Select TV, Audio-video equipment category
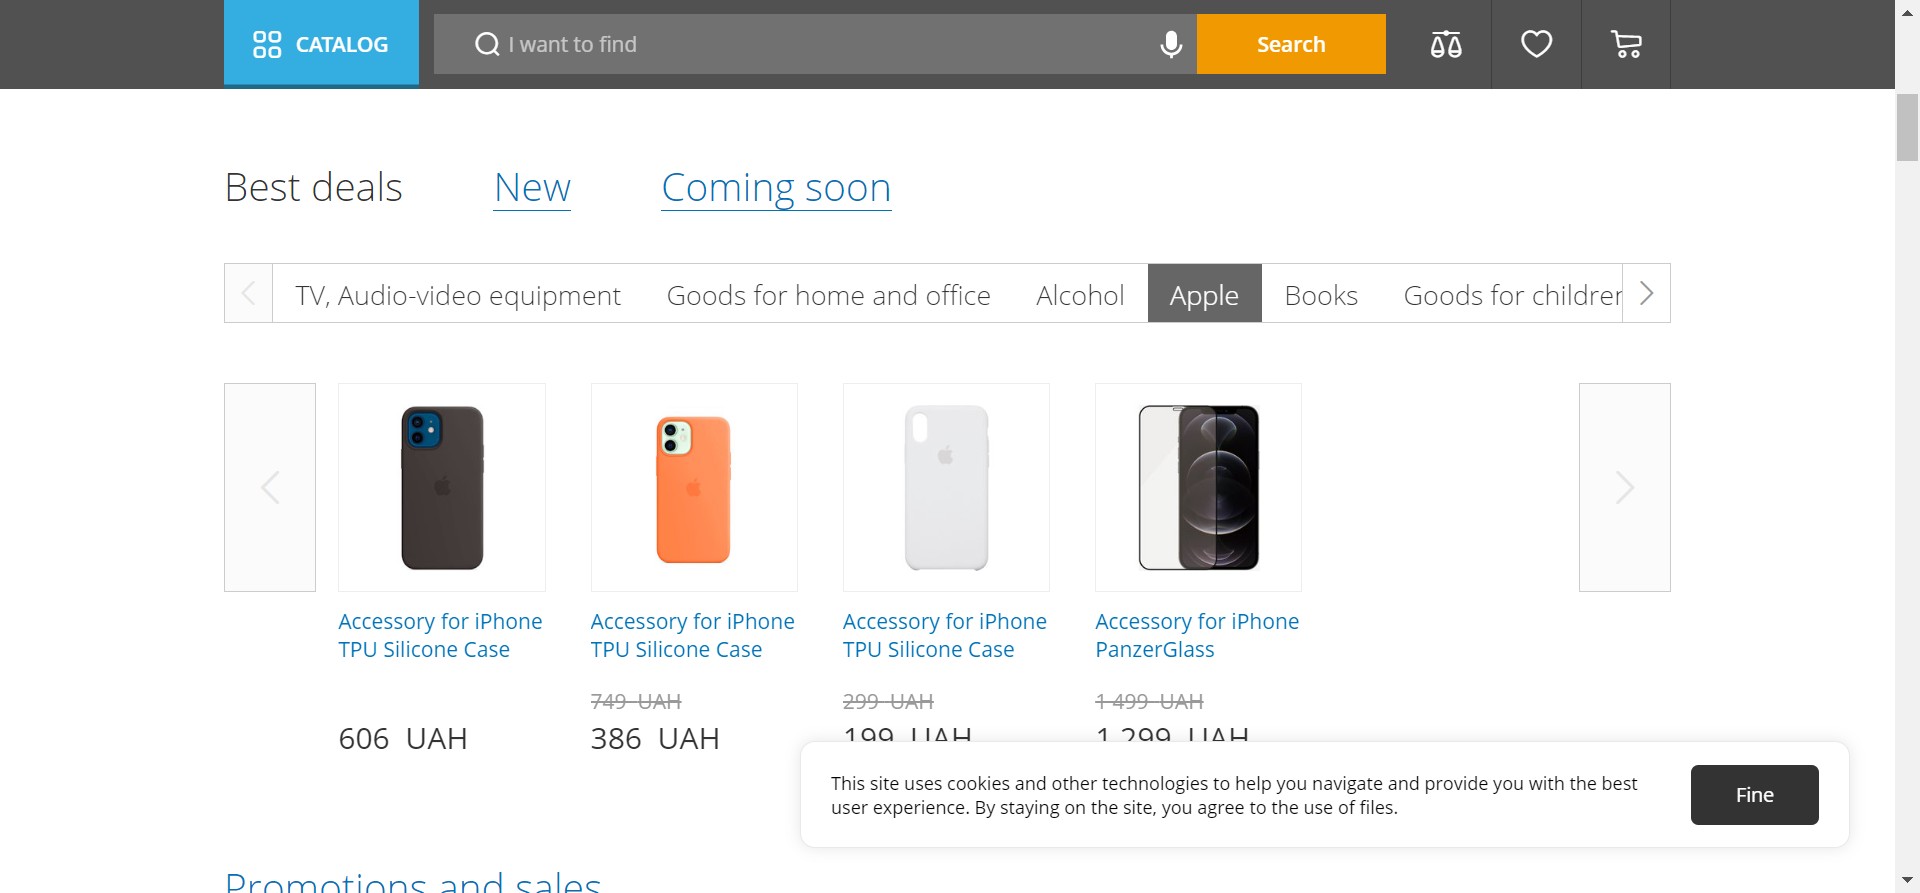Screen dimensions: 1920x893 458,295
